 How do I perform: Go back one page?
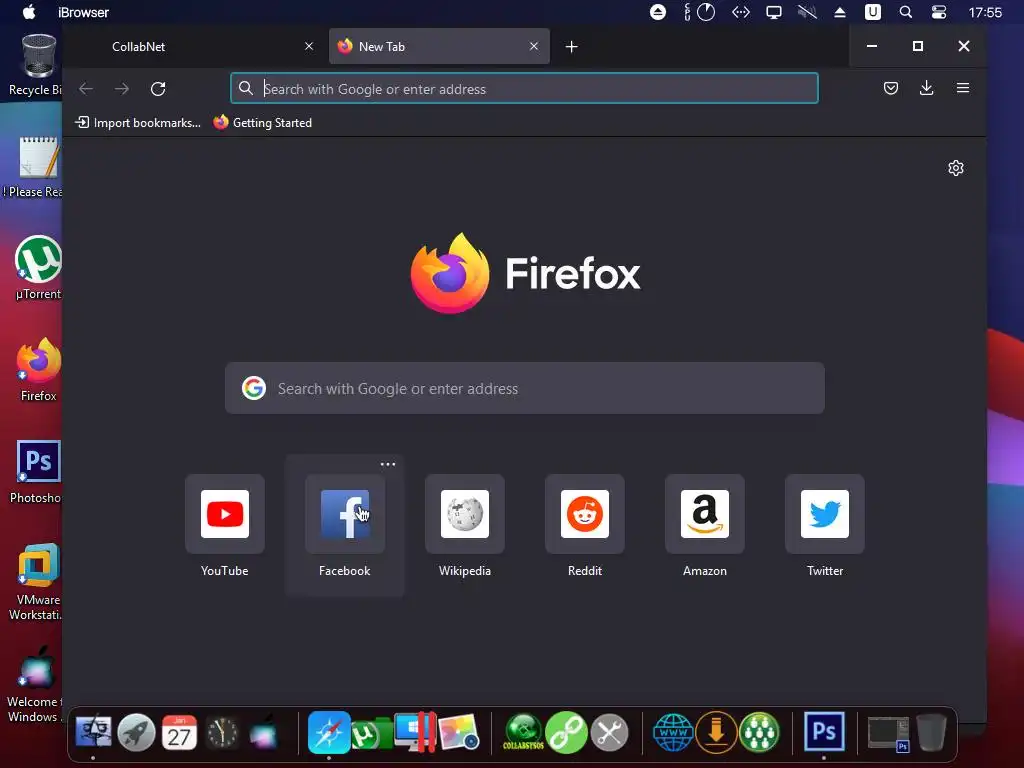coord(86,89)
